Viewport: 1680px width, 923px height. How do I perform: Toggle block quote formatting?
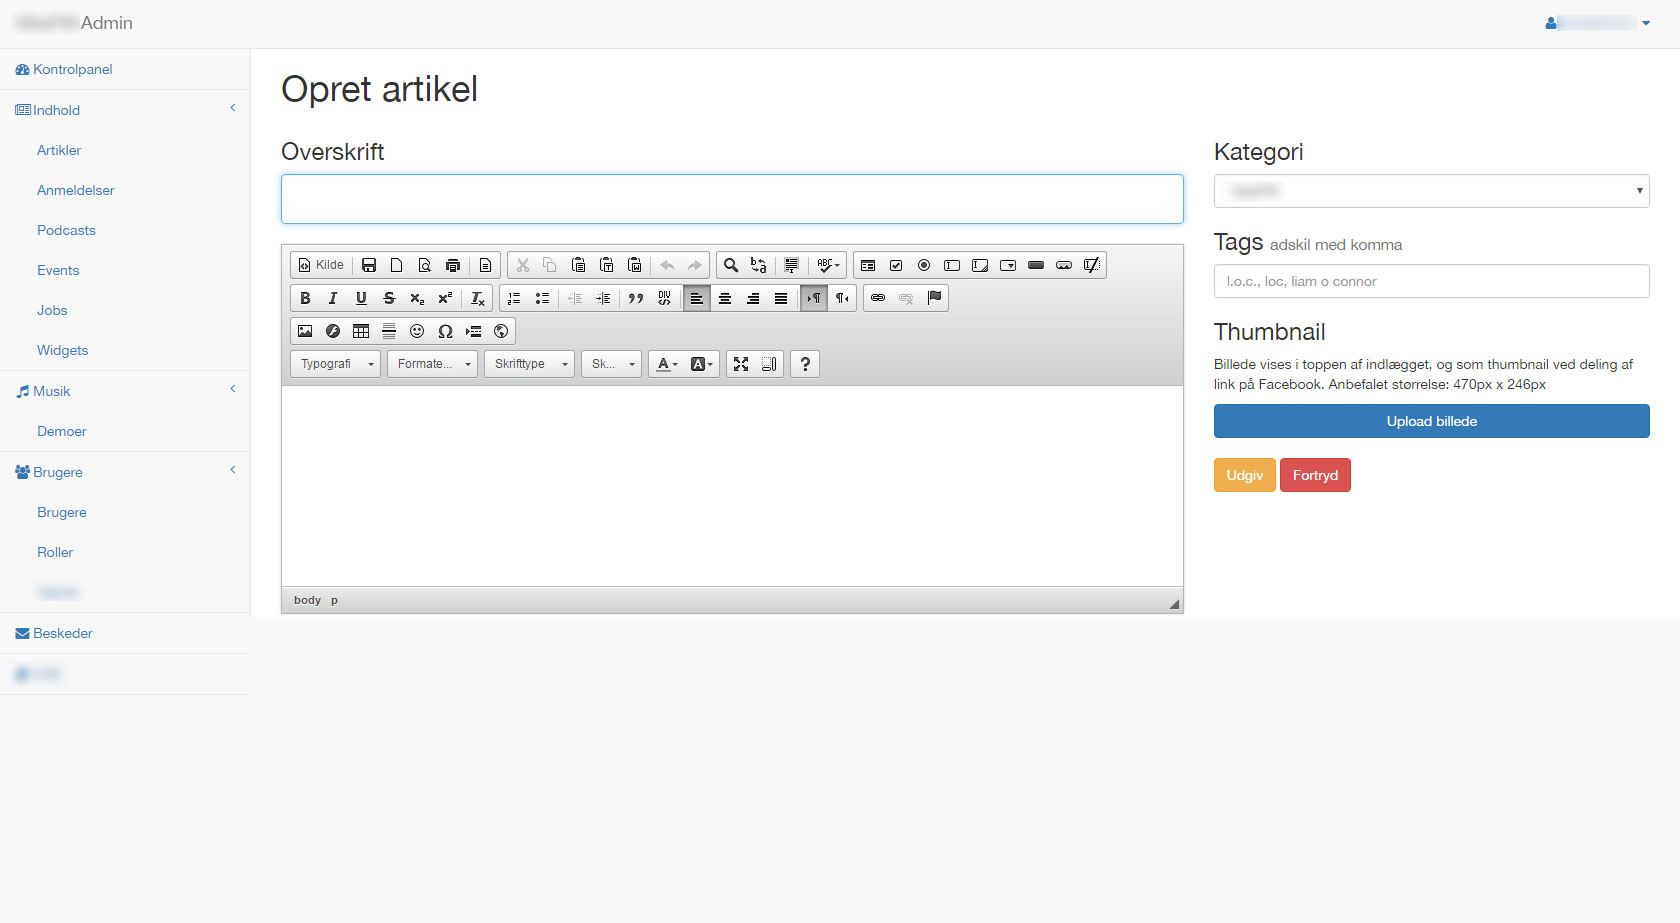pos(636,298)
